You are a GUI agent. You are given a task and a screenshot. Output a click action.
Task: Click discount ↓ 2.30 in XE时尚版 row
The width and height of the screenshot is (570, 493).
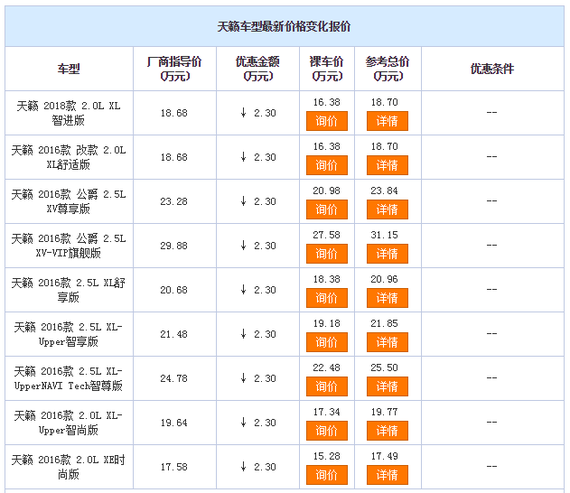pyautogui.click(x=258, y=467)
